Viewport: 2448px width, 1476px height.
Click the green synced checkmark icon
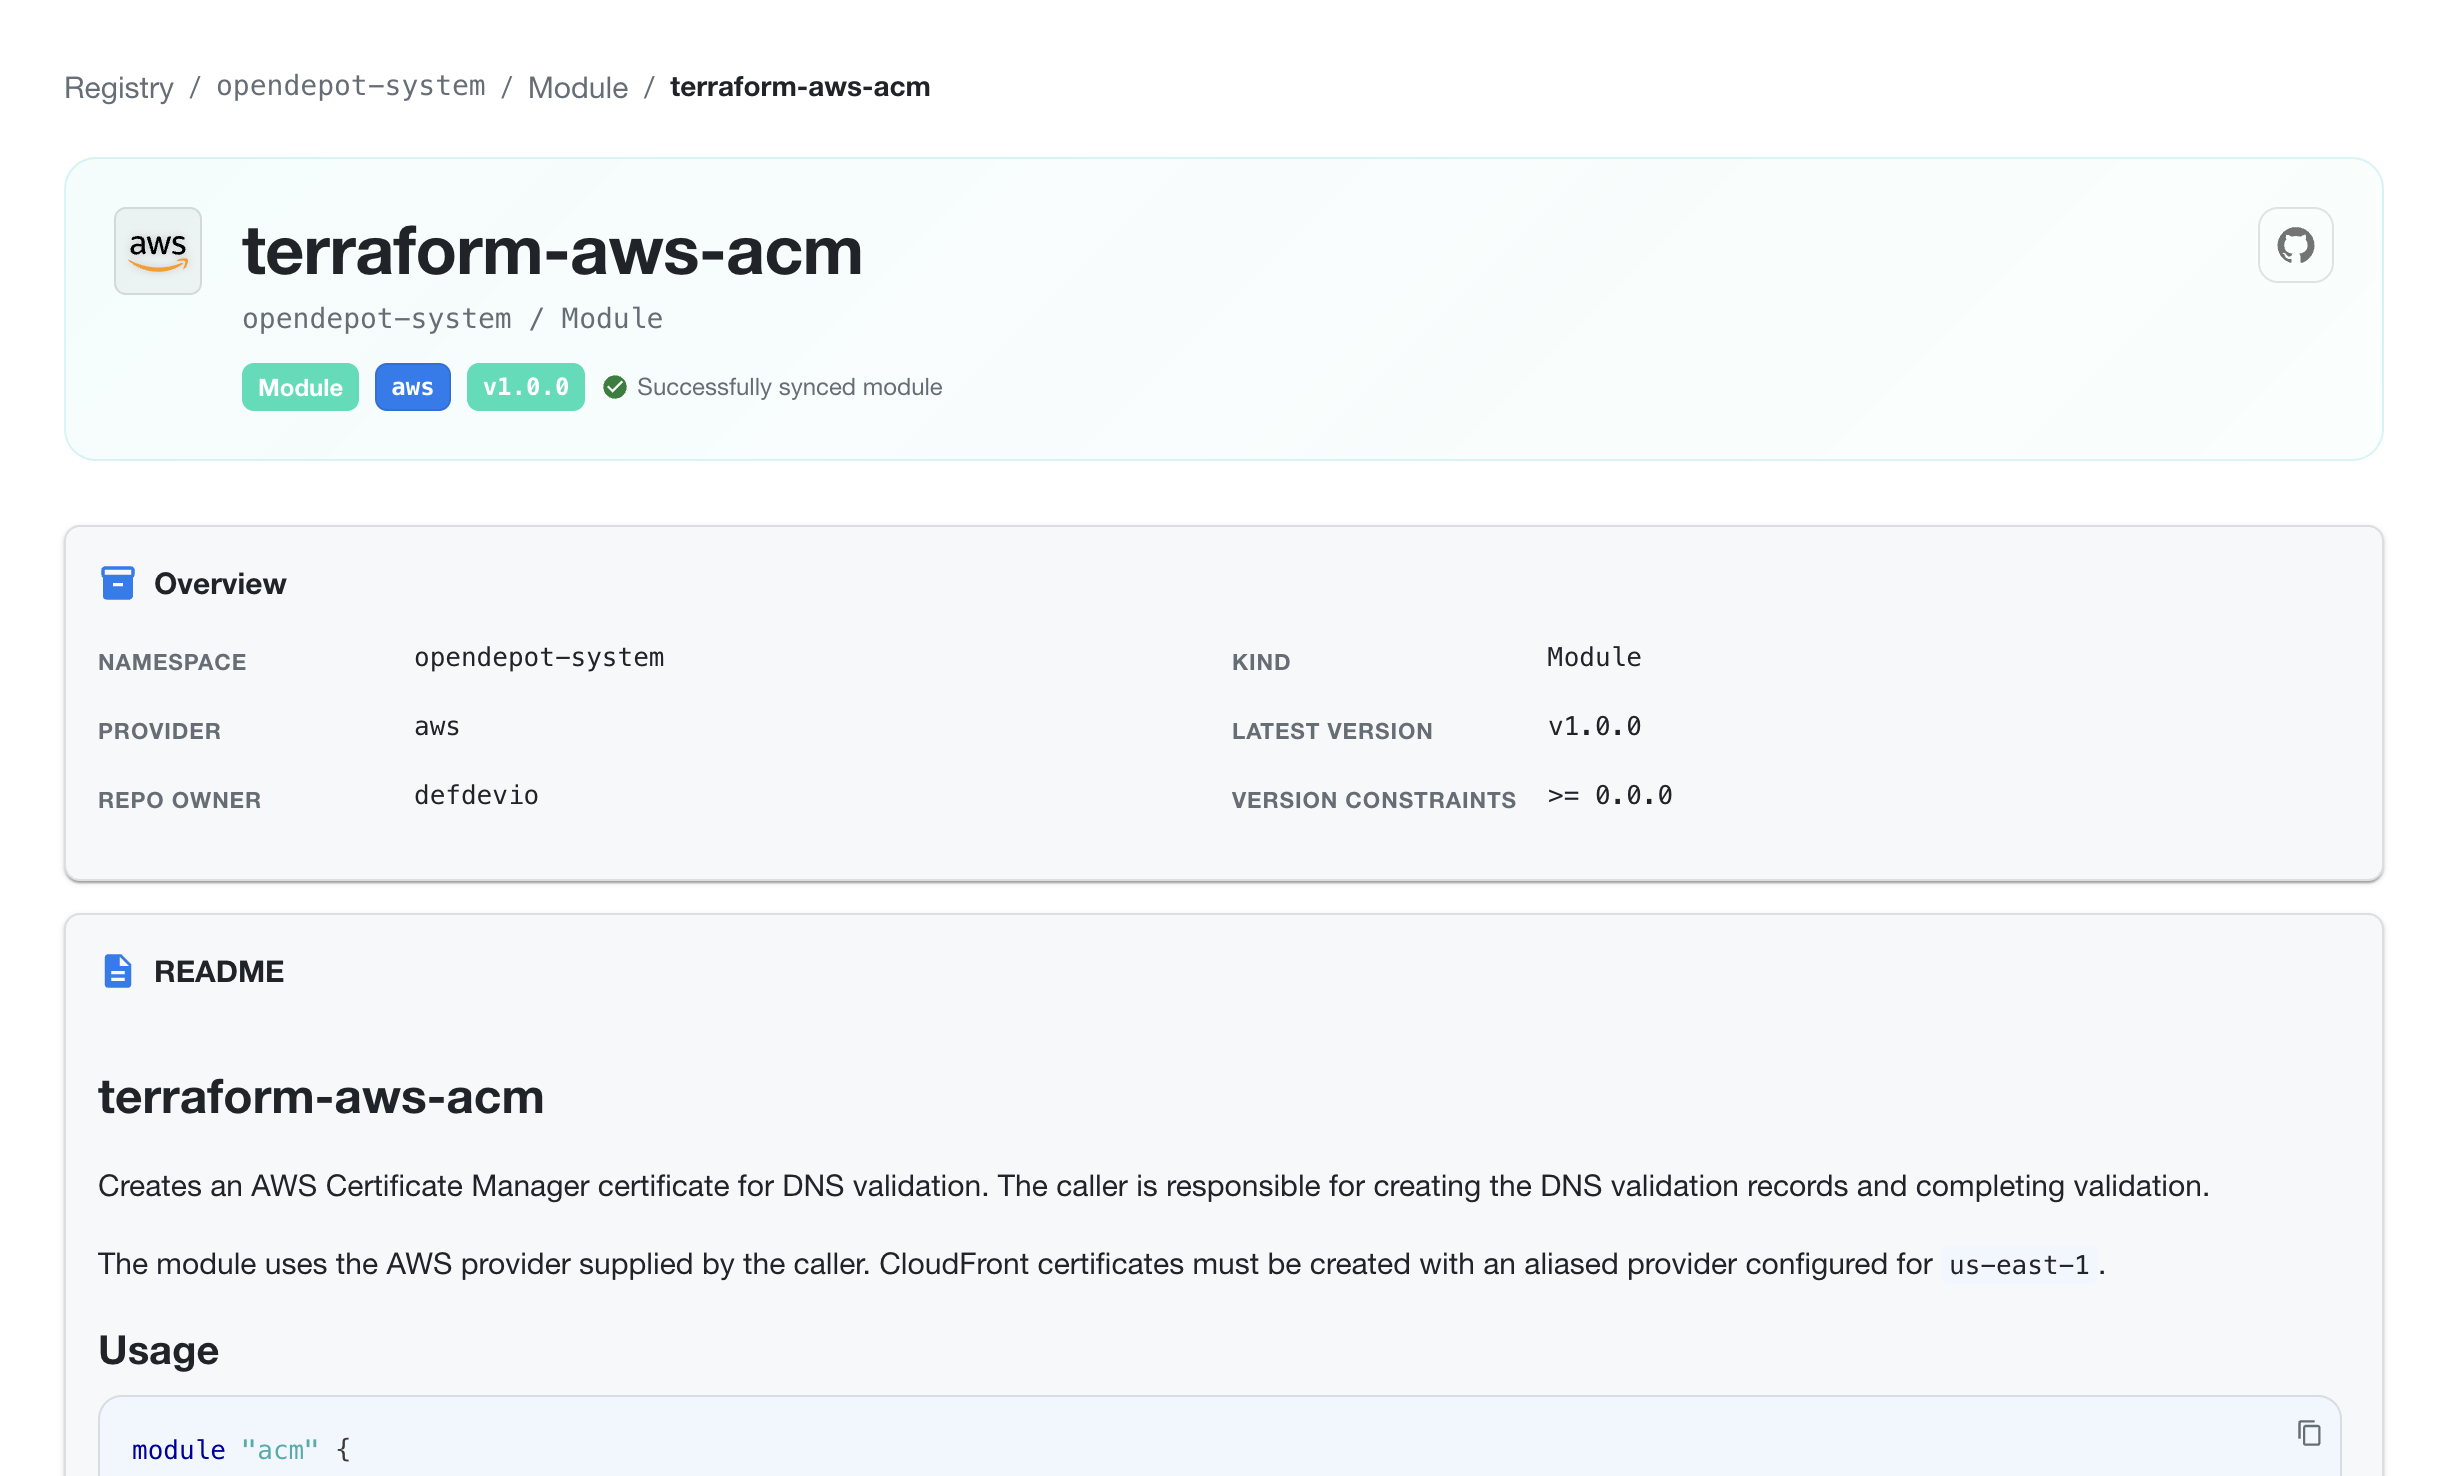615,387
